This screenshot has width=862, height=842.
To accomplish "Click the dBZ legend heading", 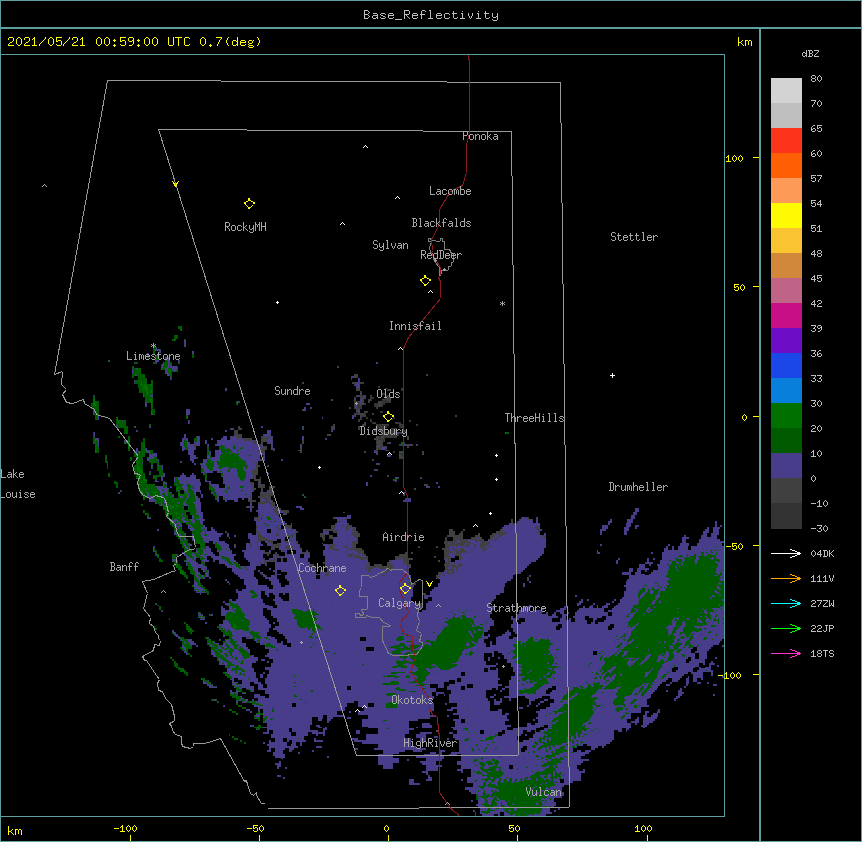I will coord(810,54).
